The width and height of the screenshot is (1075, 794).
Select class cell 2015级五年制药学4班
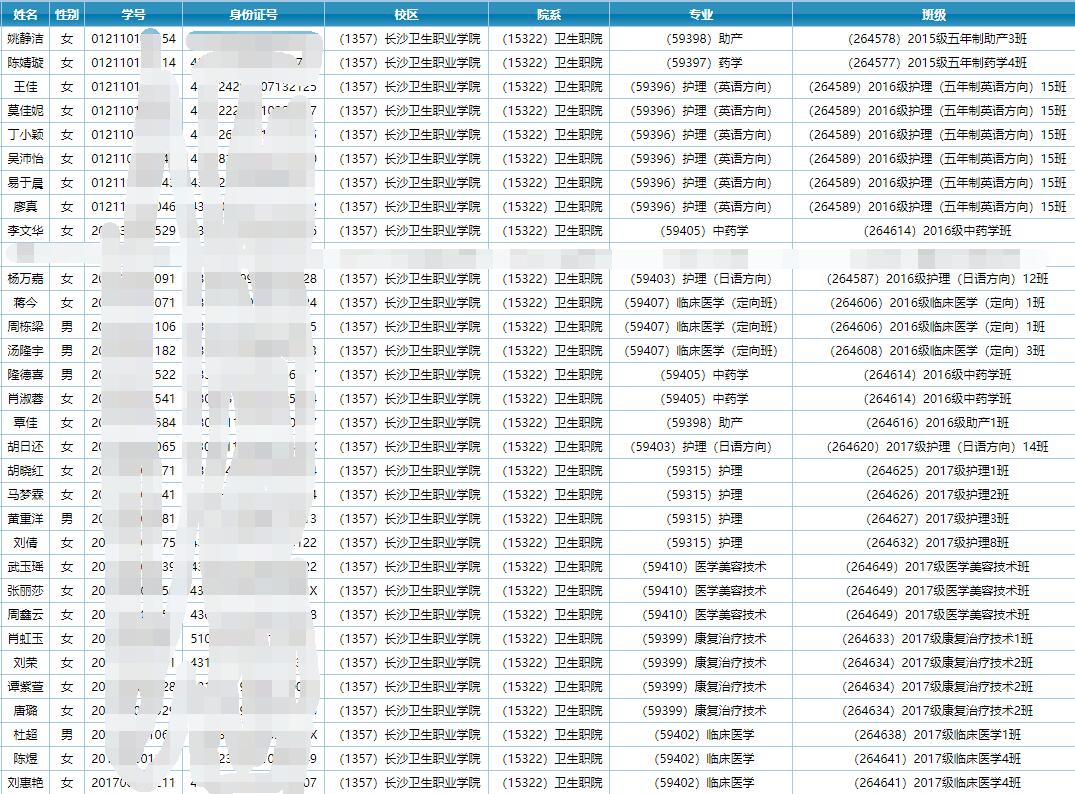(933, 63)
